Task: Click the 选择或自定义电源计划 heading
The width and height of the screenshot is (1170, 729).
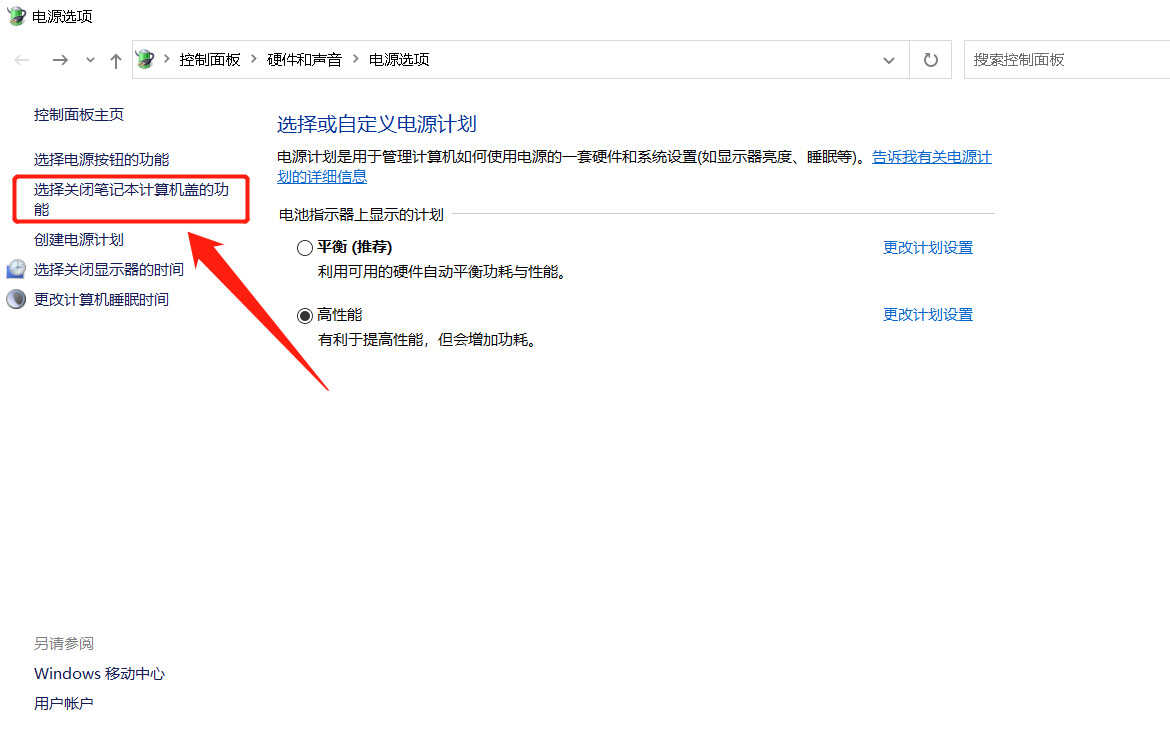Action: click(377, 124)
